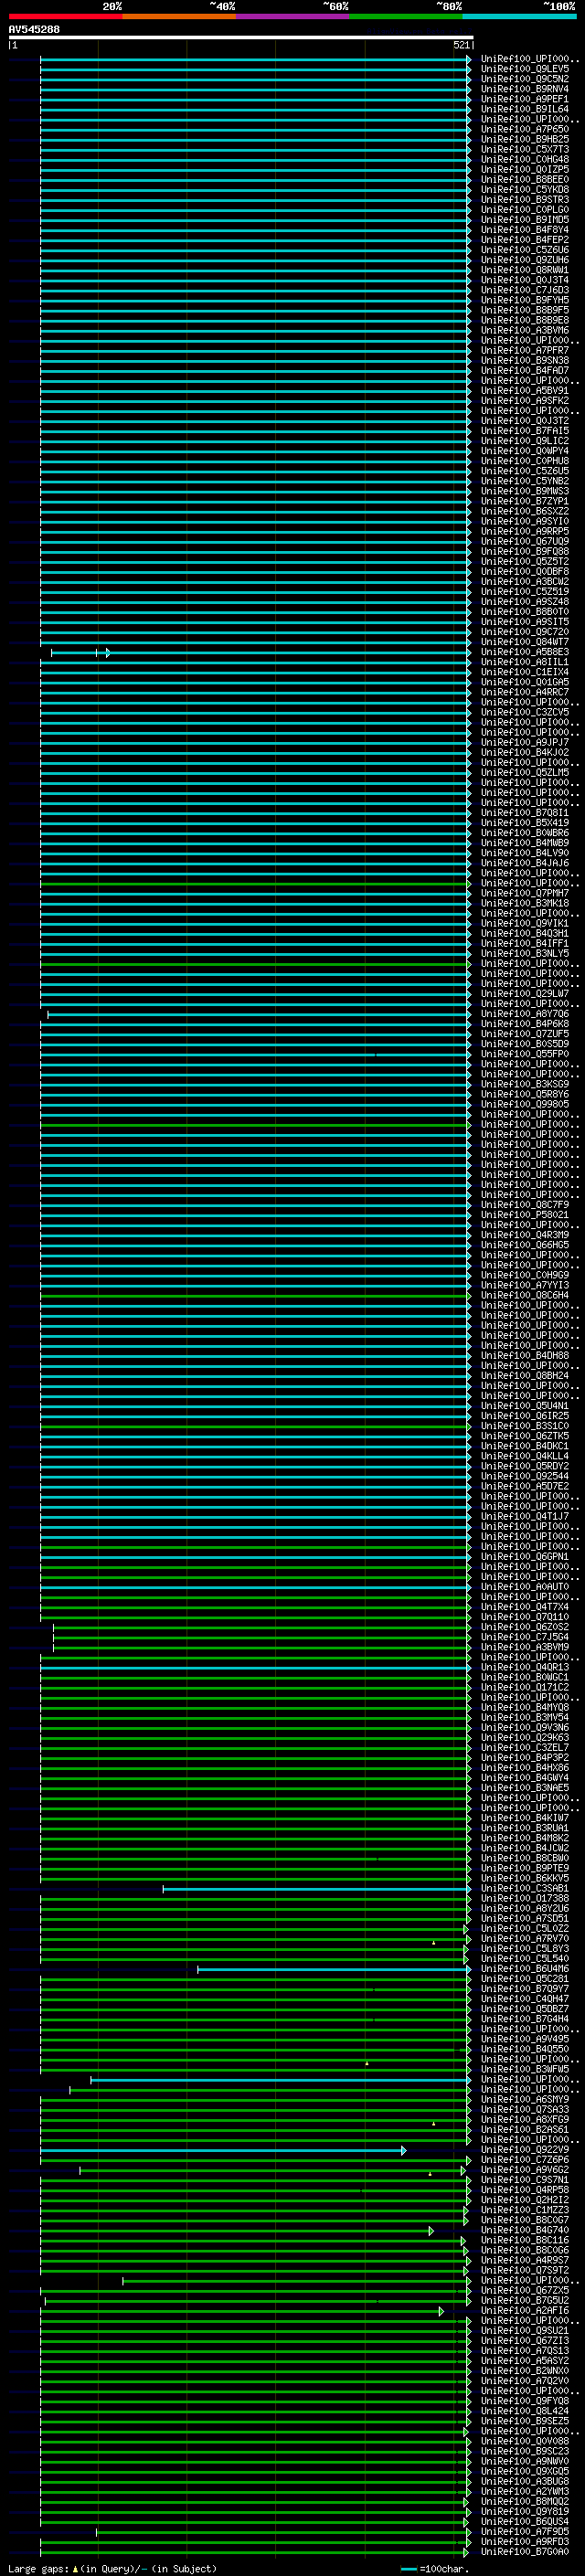Select subject label UniRef100_B4F8Y4

pyautogui.click(x=524, y=230)
